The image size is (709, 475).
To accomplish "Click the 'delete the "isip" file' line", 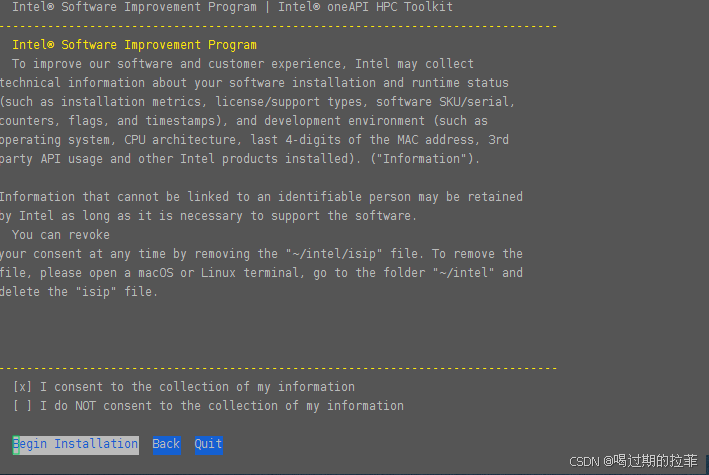I will pos(80,292).
